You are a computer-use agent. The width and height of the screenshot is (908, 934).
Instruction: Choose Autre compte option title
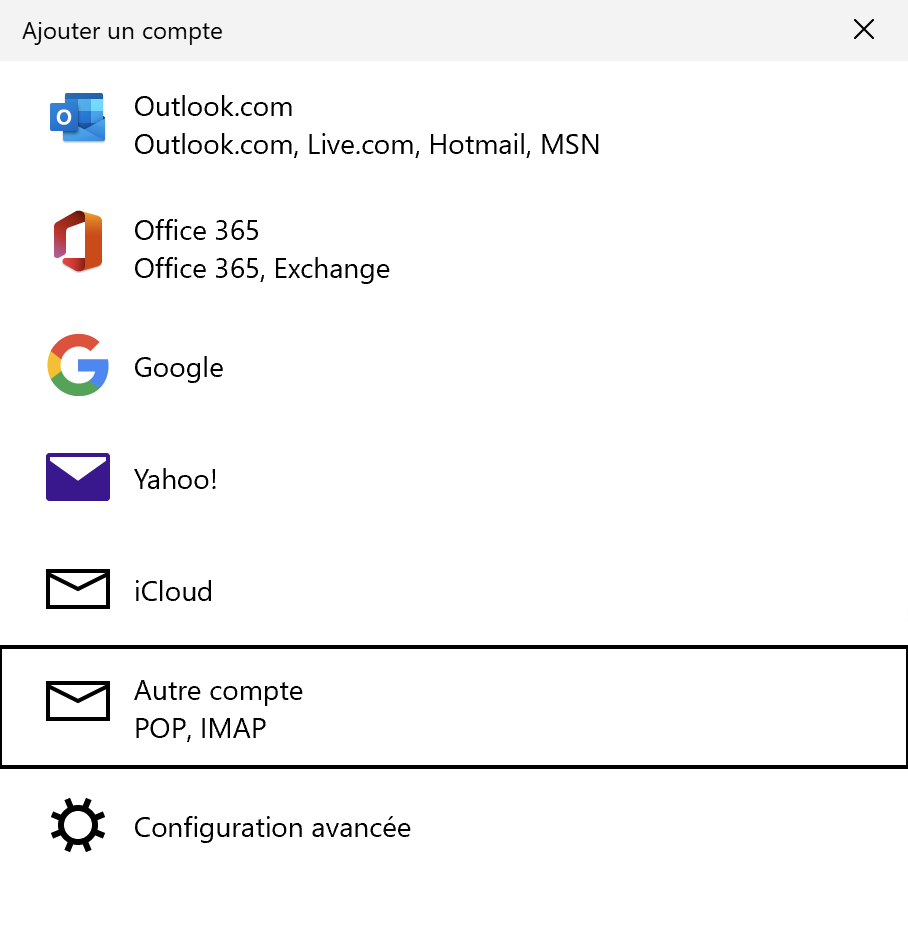click(219, 692)
